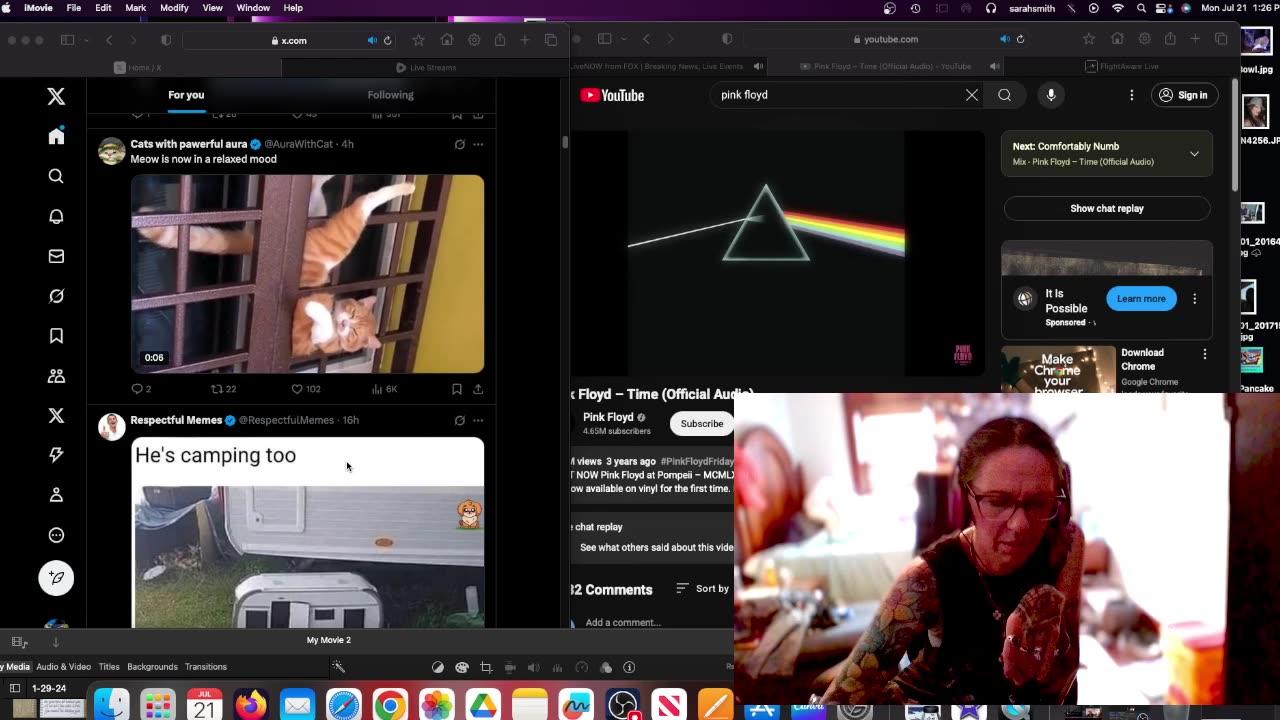This screenshot has width=1280, height=720.
Task: Open options for It Is Possible ad
Action: pos(1194,299)
